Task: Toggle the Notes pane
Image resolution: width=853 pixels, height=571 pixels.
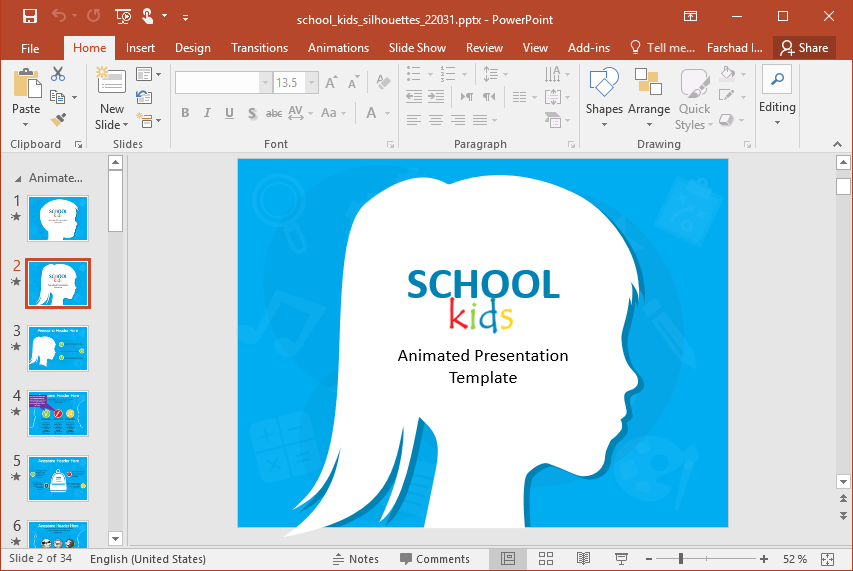Action: (x=355, y=559)
